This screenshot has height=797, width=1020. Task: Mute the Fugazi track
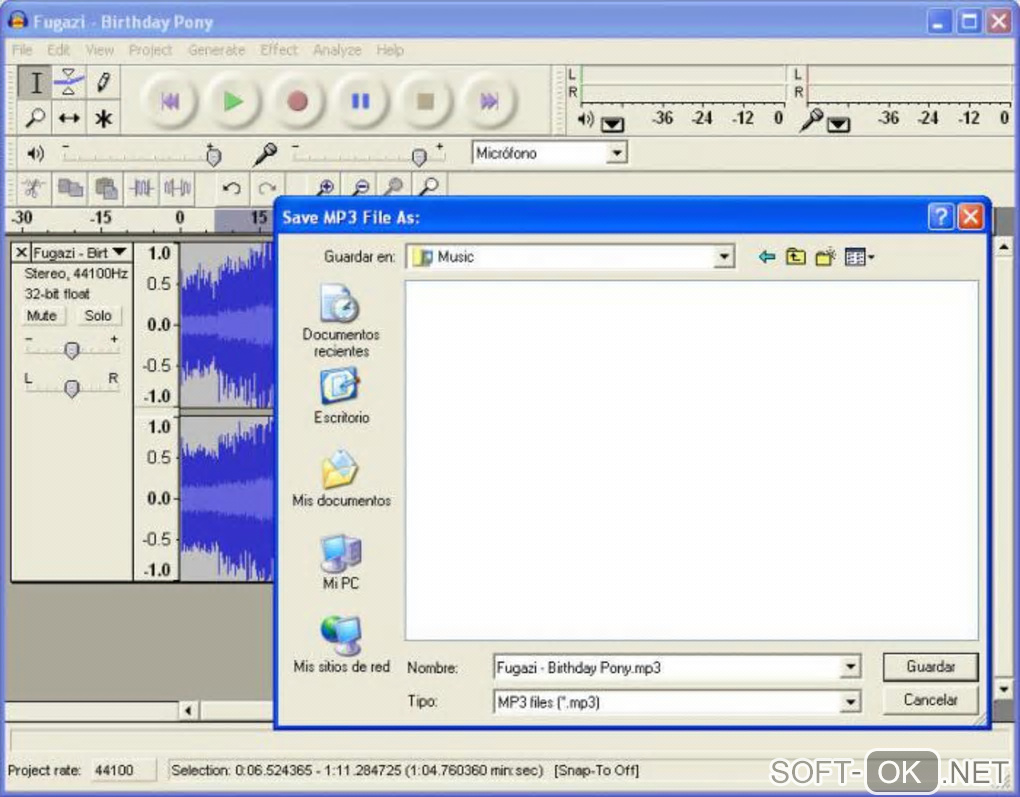tap(42, 316)
